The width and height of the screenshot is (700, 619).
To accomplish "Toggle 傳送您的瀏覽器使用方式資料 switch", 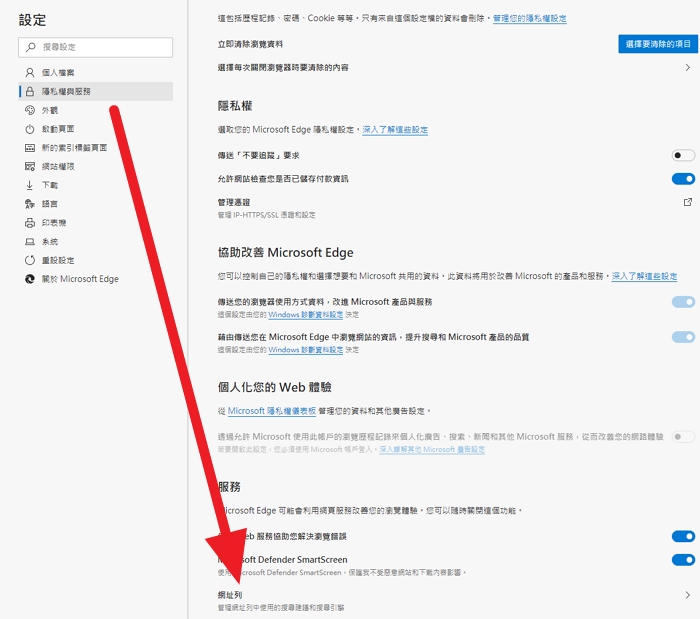I will pyautogui.click(x=683, y=302).
